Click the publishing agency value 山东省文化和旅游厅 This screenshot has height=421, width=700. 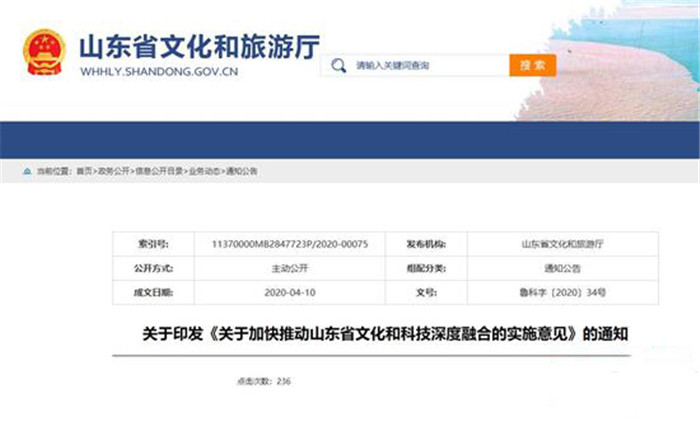569,243
